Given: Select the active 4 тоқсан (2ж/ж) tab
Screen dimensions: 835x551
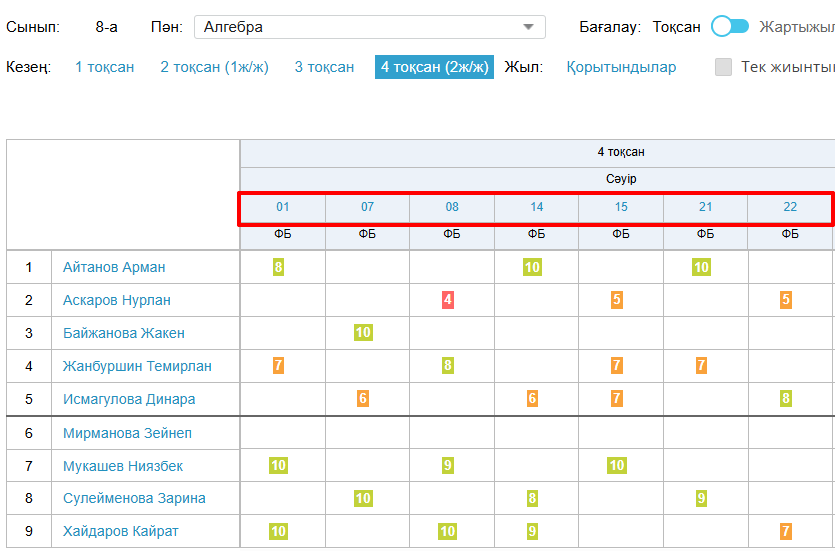Looking at the screenshot, I should (434, 67).
